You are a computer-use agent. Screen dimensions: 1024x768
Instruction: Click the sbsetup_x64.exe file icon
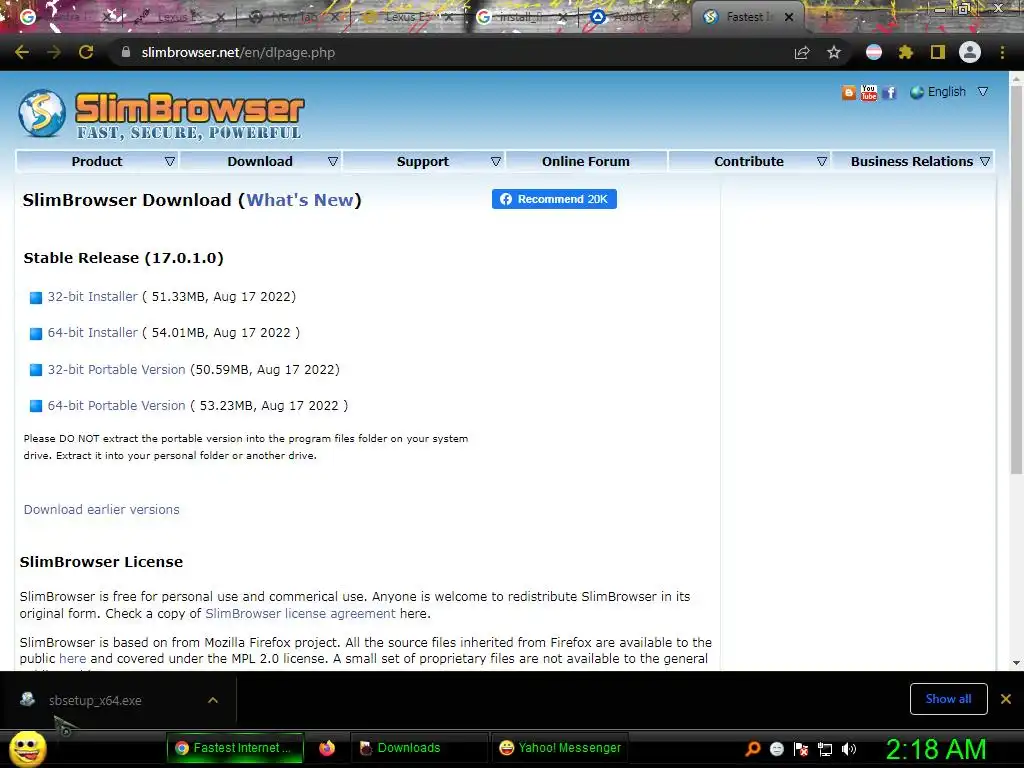[x=27, y=699]
